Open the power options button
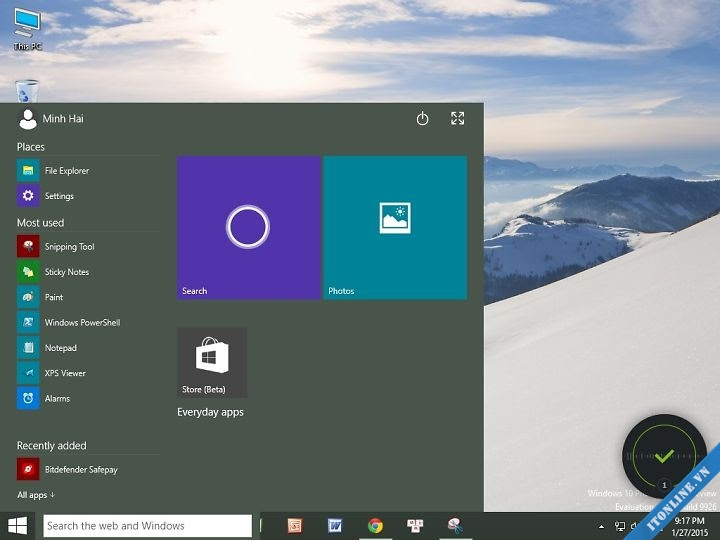Viewport: 720px width, 540px height. tap(422, 118)
